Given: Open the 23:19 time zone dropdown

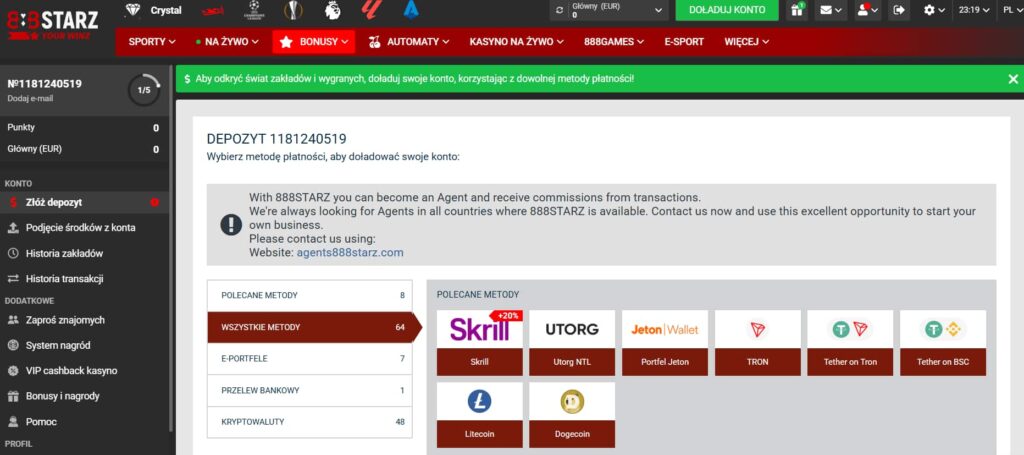Looking at the screenshot, I should [974, 10].
